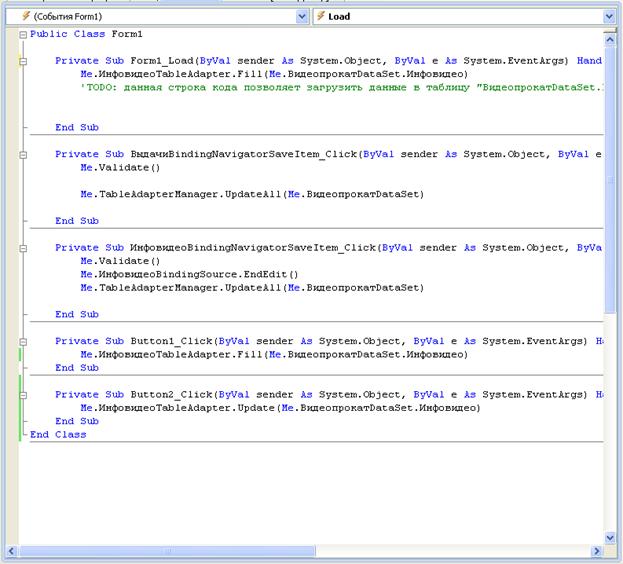Click the lightning icon next to Load

coord(321,16)
